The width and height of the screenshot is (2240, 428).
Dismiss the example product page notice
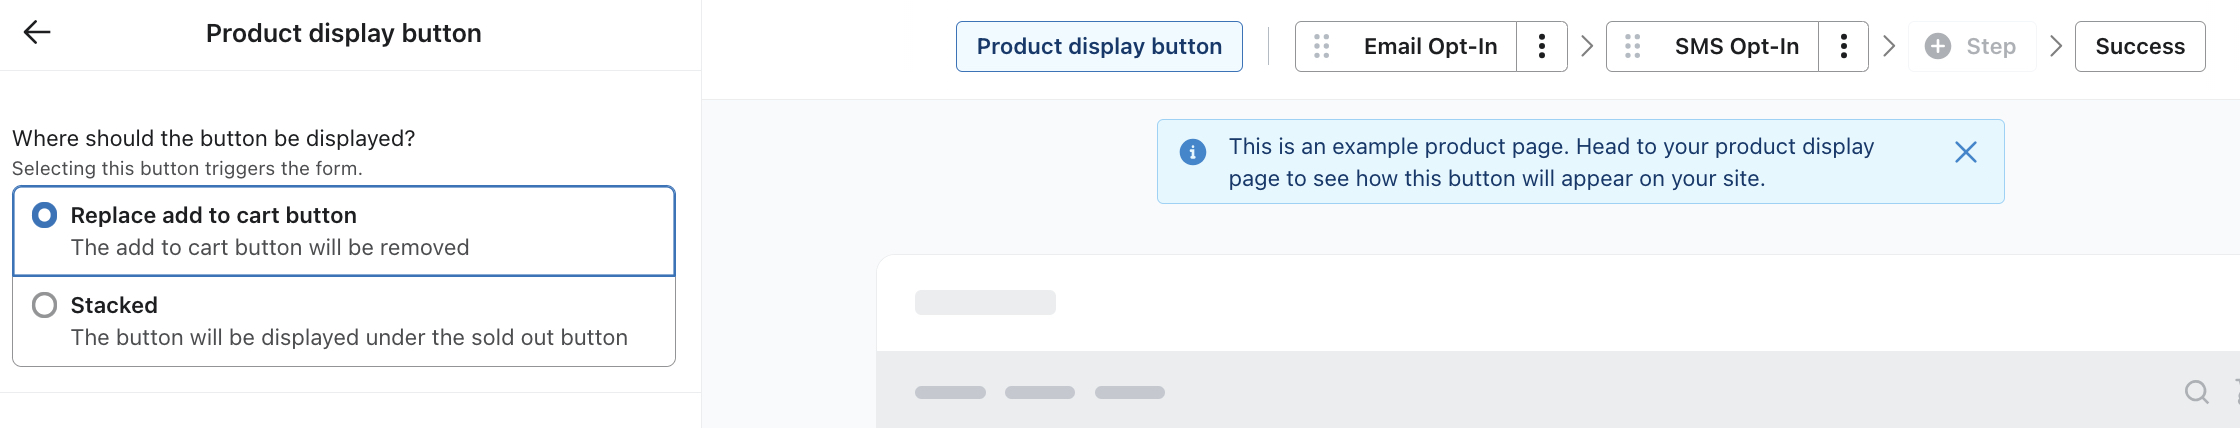click(x=1965, y=152)
